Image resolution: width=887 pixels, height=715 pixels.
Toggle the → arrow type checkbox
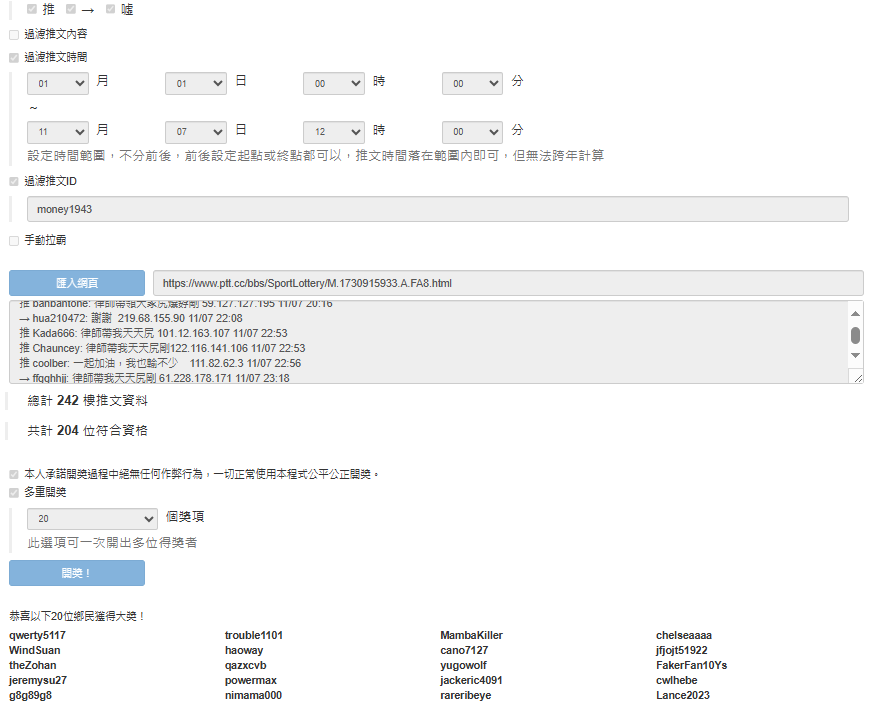click(71, 9)
